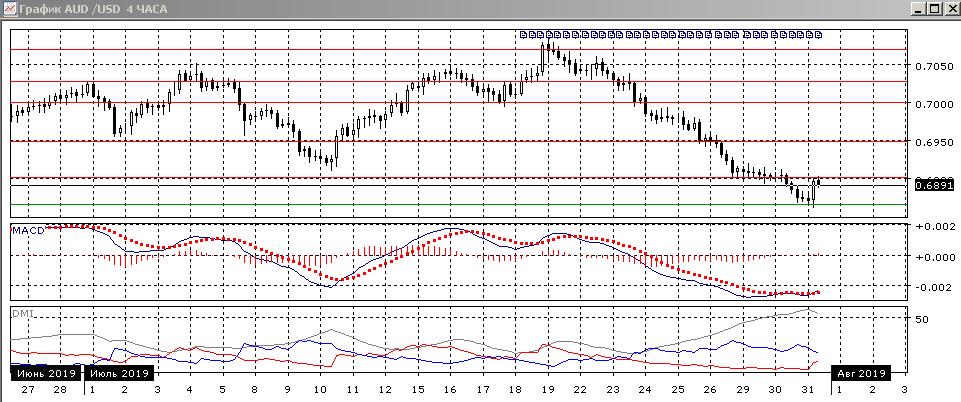Click the first news marker icon above the candles

(523, 34)
